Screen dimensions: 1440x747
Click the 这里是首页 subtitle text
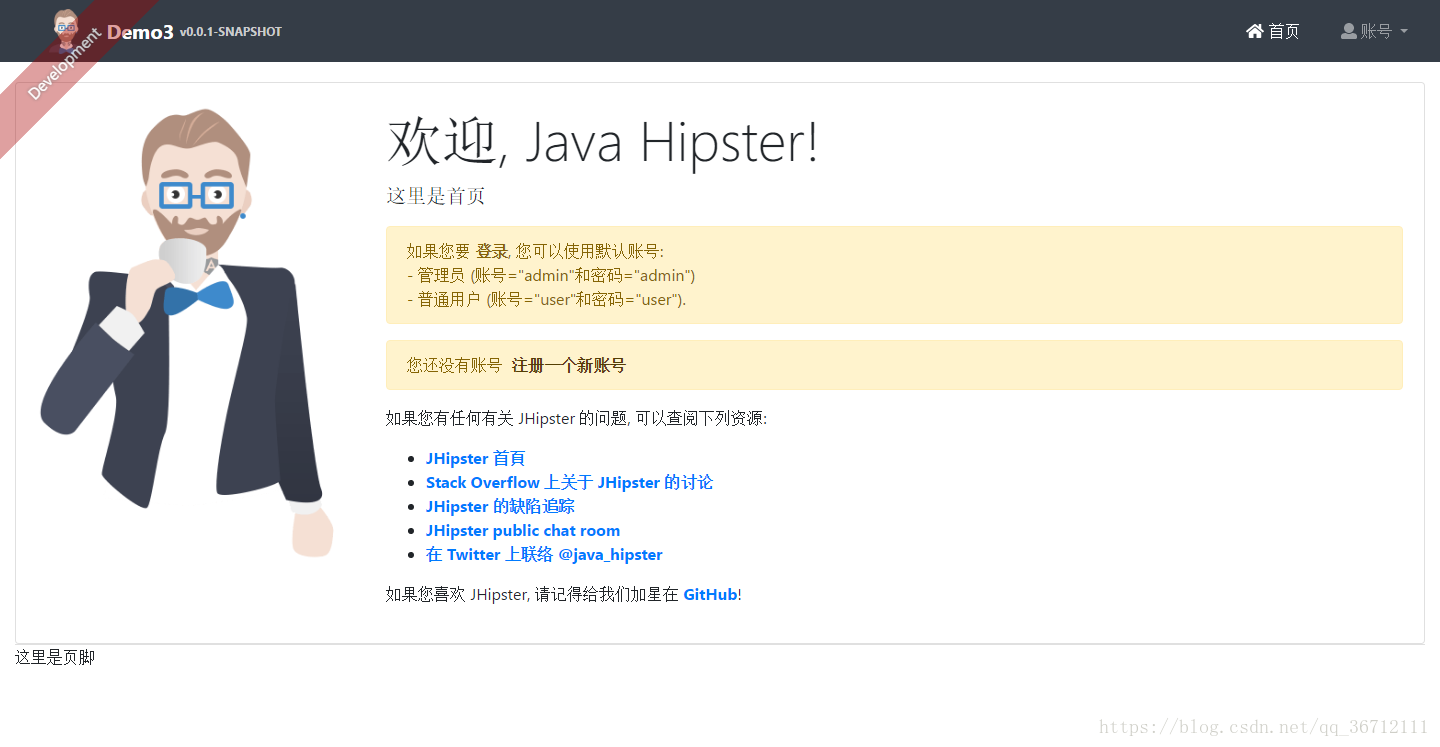point(436,196)
